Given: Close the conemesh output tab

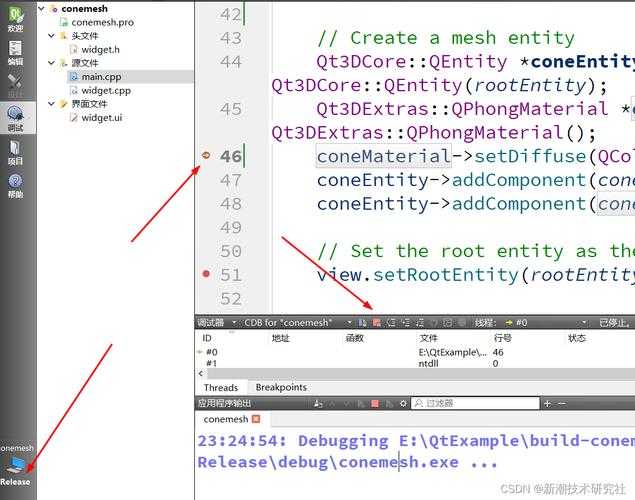Looking at the screenshot, I should point(256,420).
